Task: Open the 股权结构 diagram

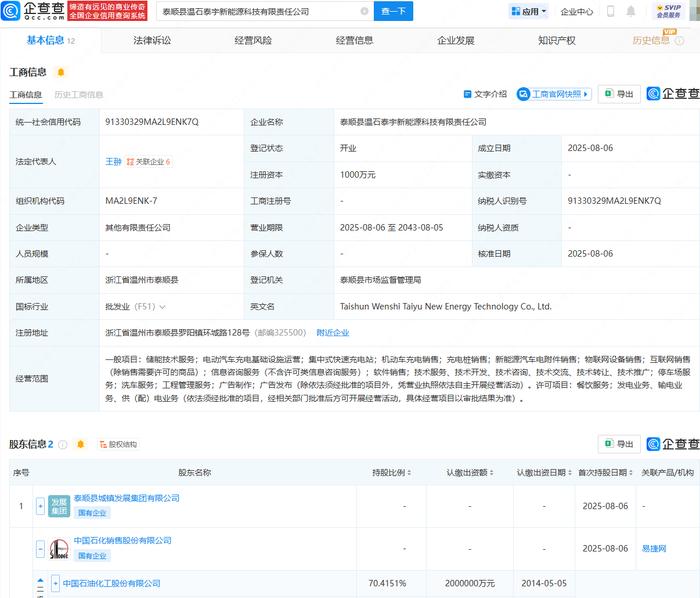Action: point(118,444)
